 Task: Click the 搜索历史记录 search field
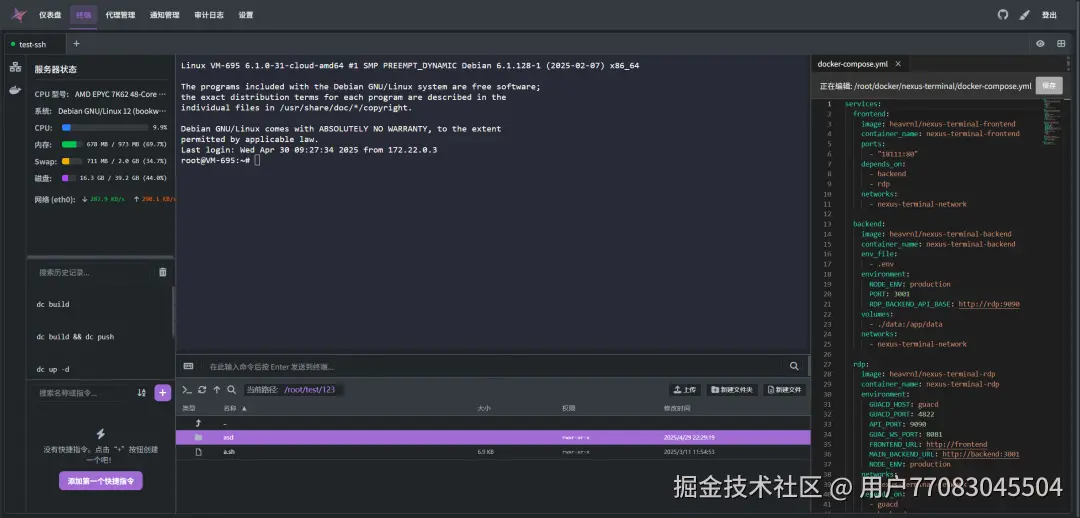tap(93, 273)
